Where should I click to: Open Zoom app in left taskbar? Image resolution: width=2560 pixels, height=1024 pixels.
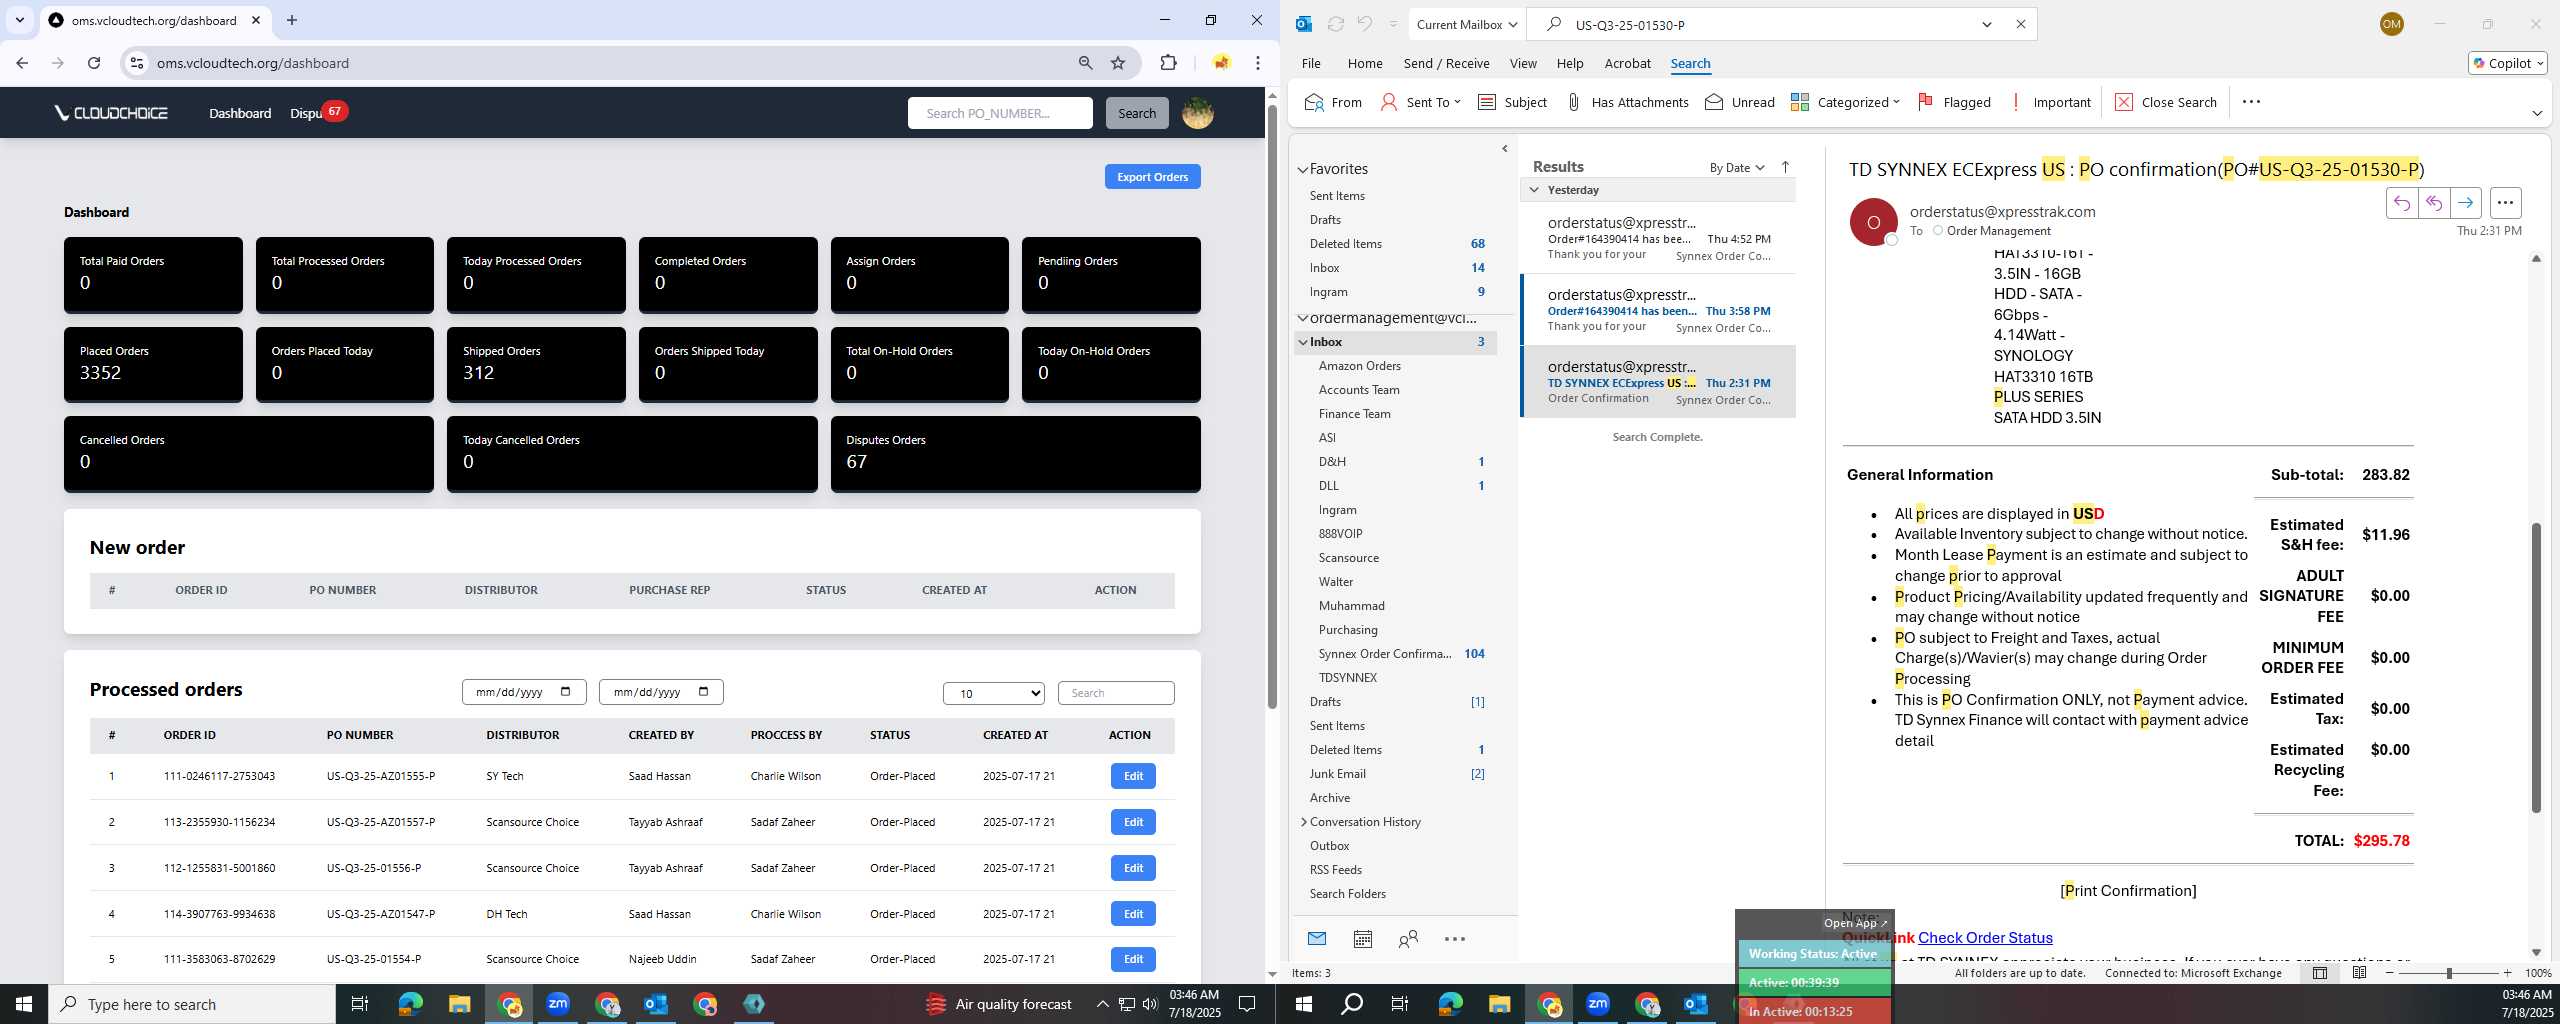click(558, 1003)
